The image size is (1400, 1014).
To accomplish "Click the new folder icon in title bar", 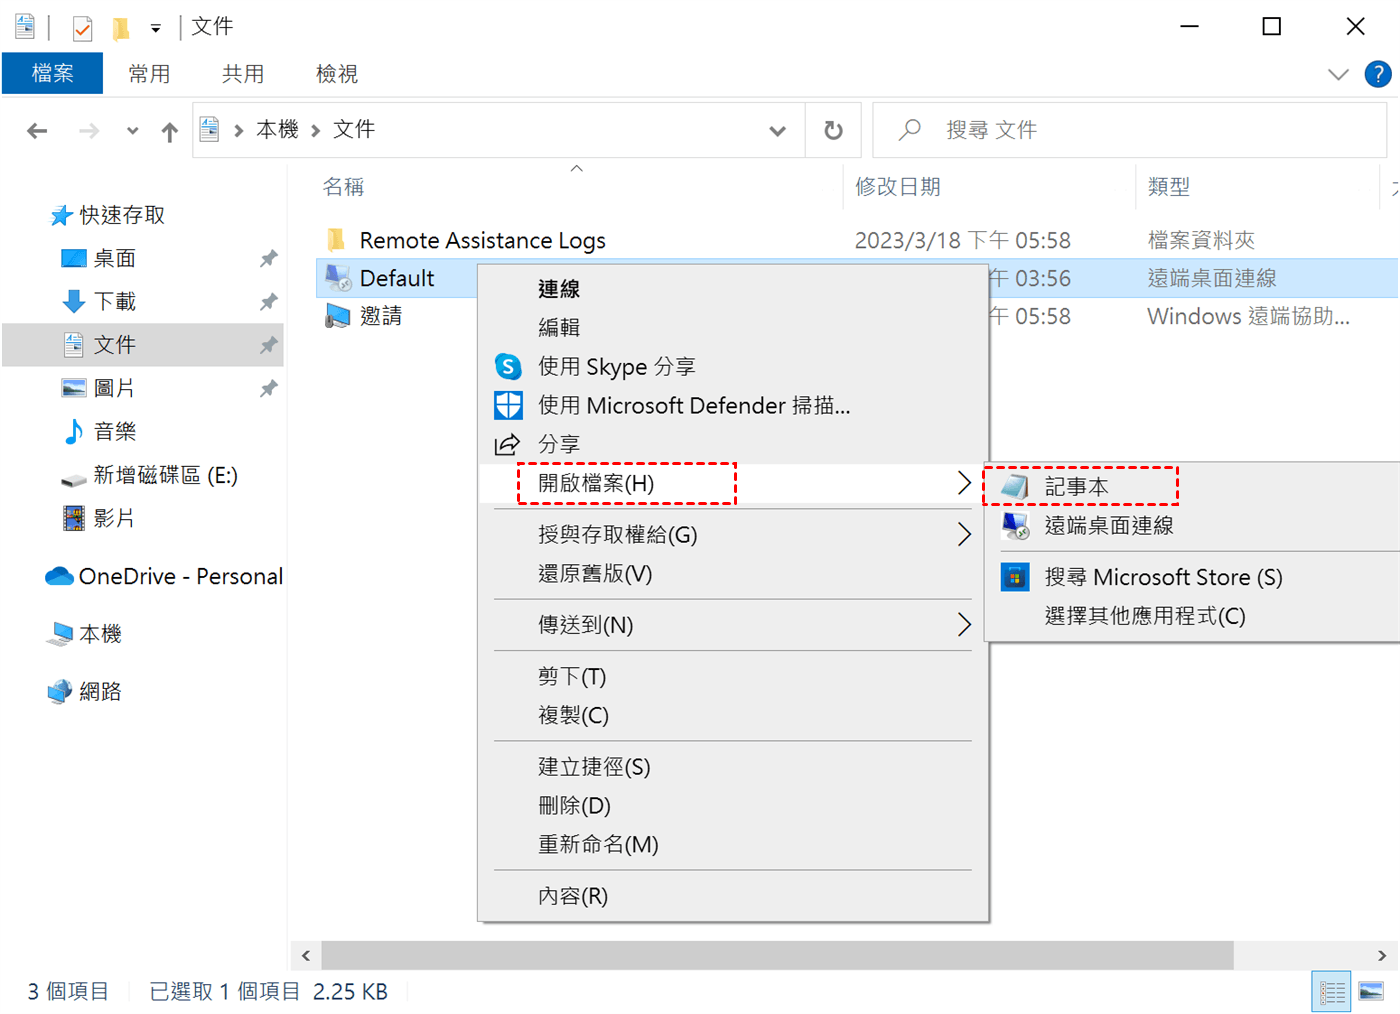I will (121, 28).
